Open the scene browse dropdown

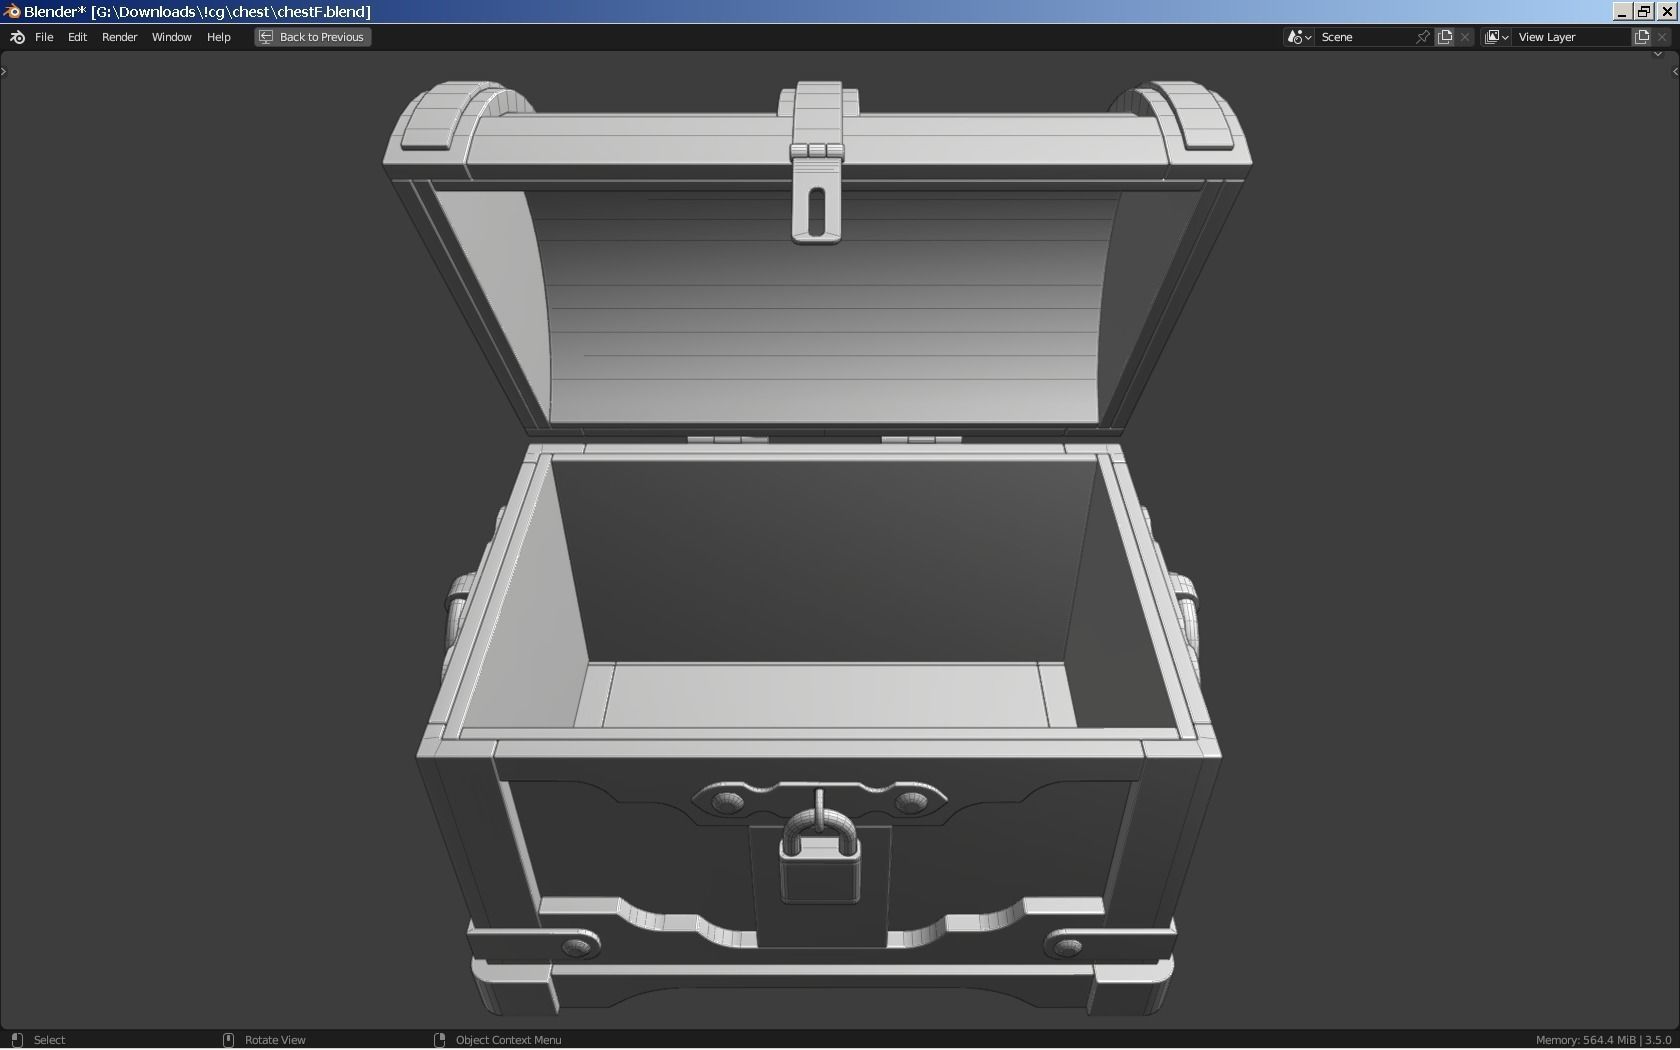1299,37
